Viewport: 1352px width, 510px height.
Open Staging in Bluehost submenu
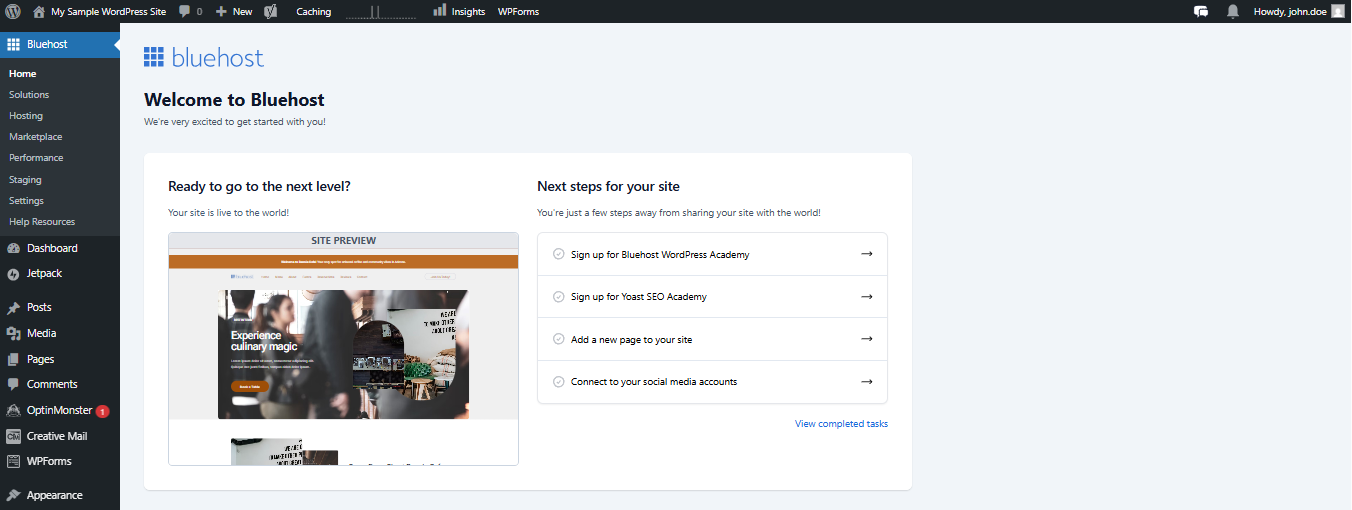coord(25,180)
